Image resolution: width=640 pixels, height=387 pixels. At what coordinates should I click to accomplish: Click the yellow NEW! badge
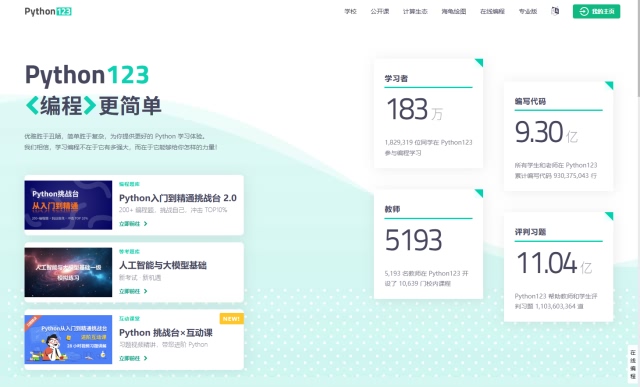pos(231,319)
